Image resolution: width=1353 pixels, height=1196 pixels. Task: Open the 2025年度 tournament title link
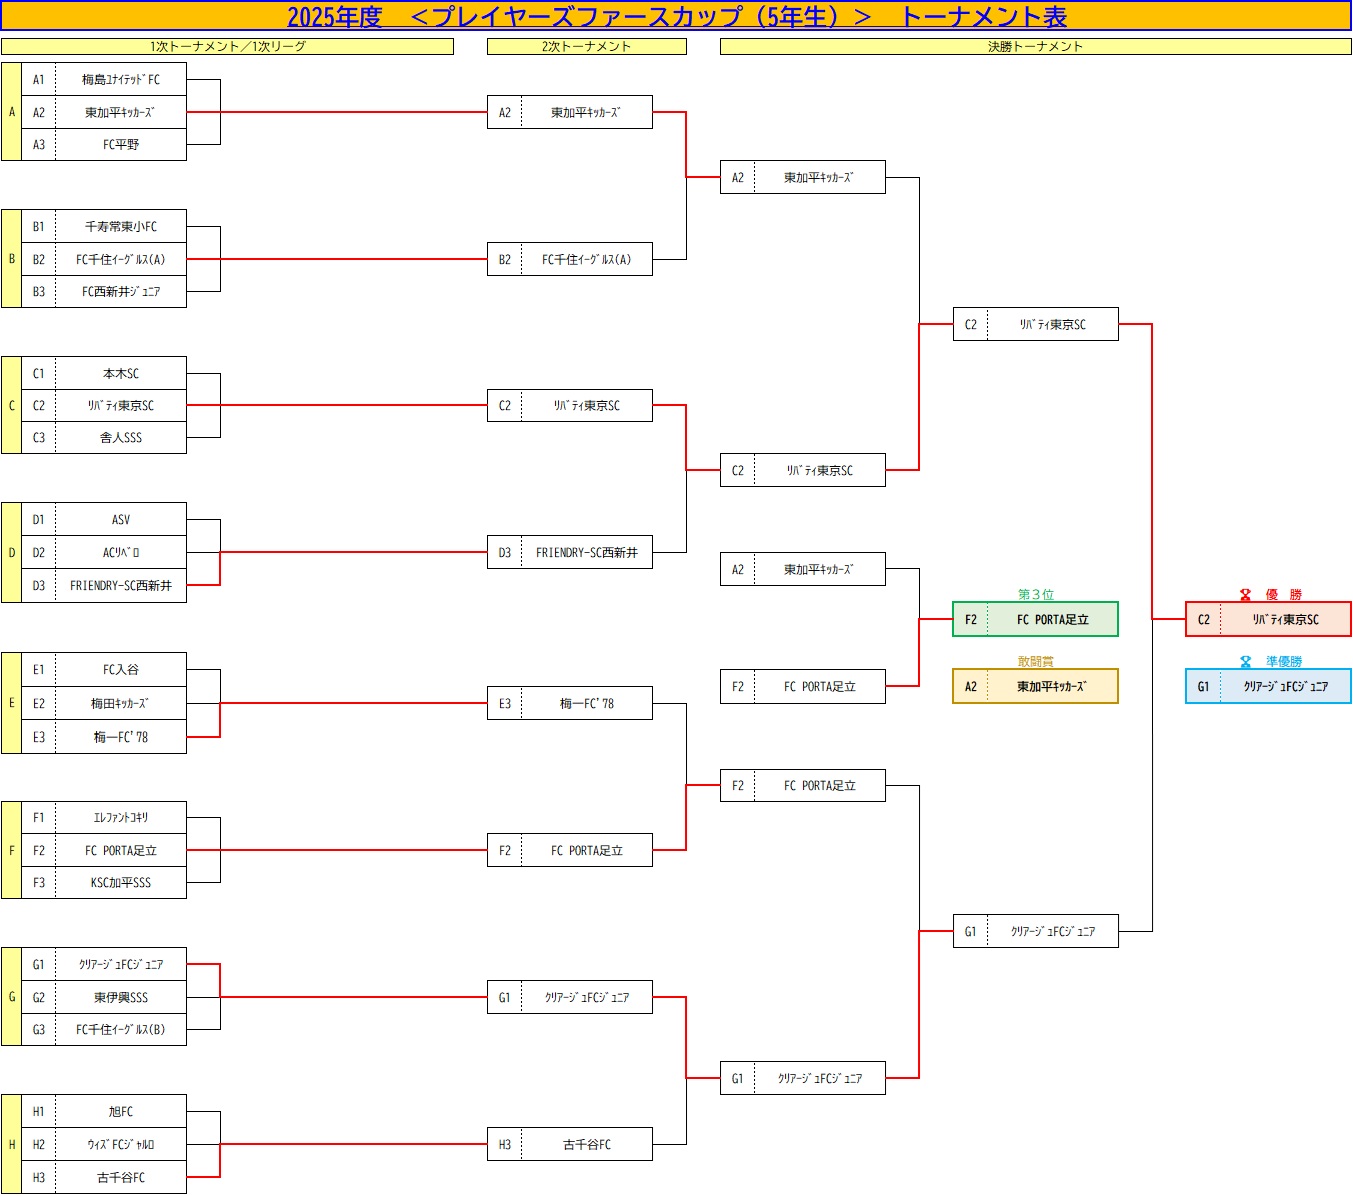[x=676, y=17]
